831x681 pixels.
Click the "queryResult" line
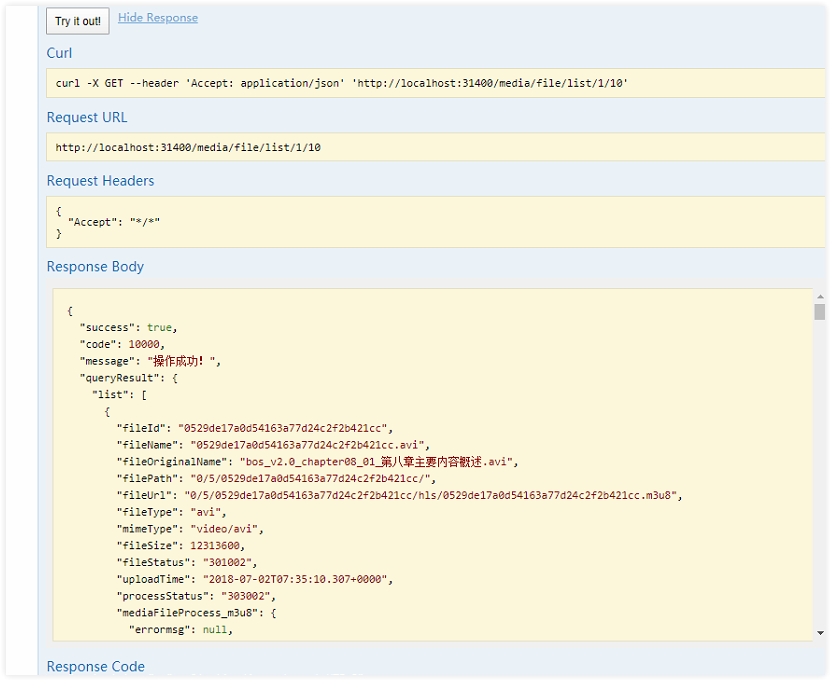pyautogui.click(x=128, y=378)
